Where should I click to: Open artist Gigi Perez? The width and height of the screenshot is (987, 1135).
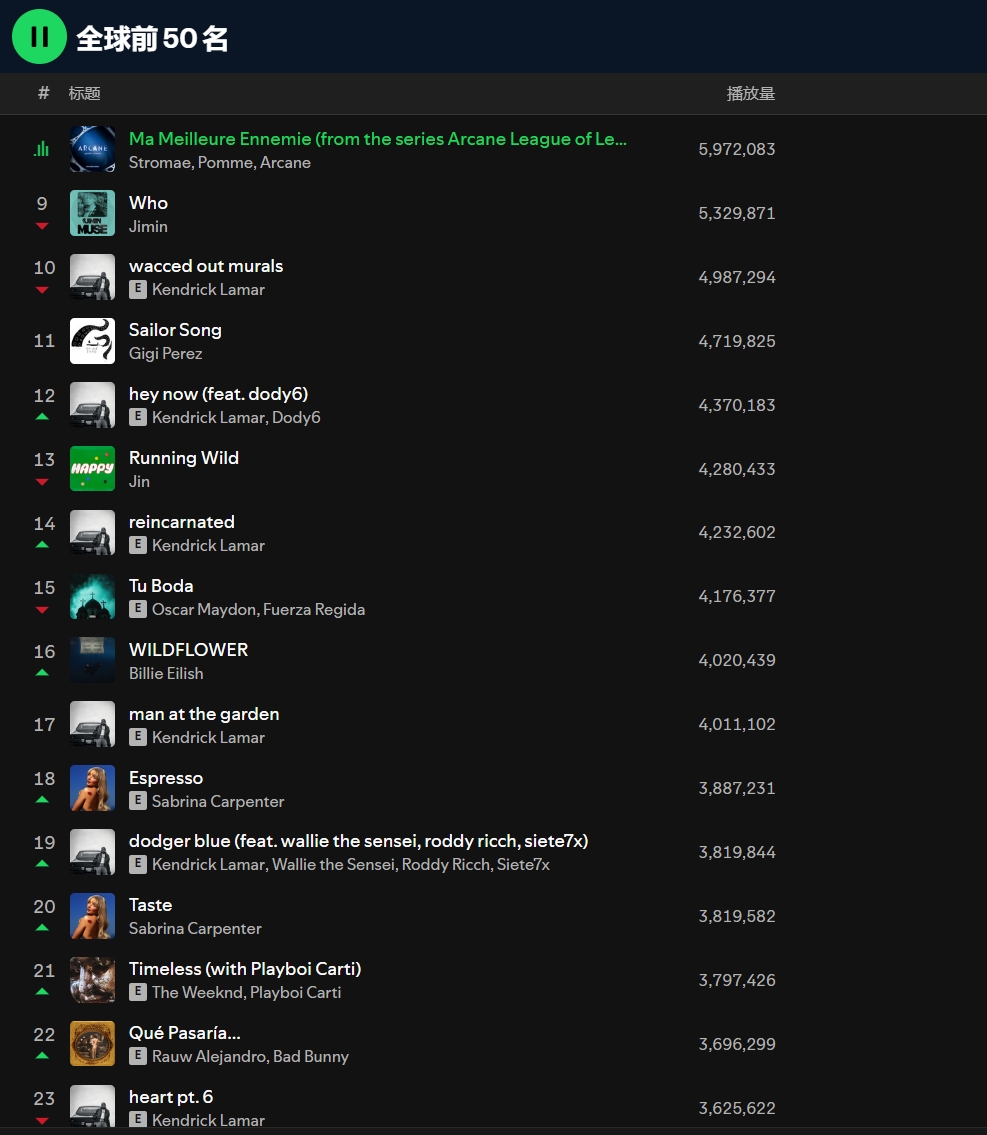(x=166, y=353)
